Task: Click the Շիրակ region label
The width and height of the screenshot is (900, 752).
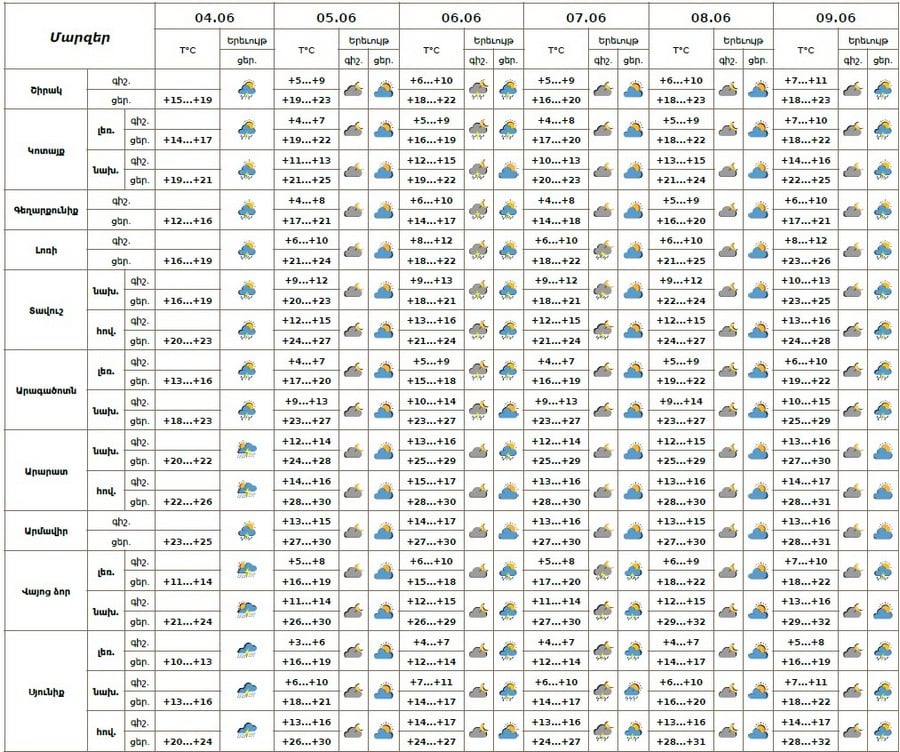Action: (x=46, y=90)
